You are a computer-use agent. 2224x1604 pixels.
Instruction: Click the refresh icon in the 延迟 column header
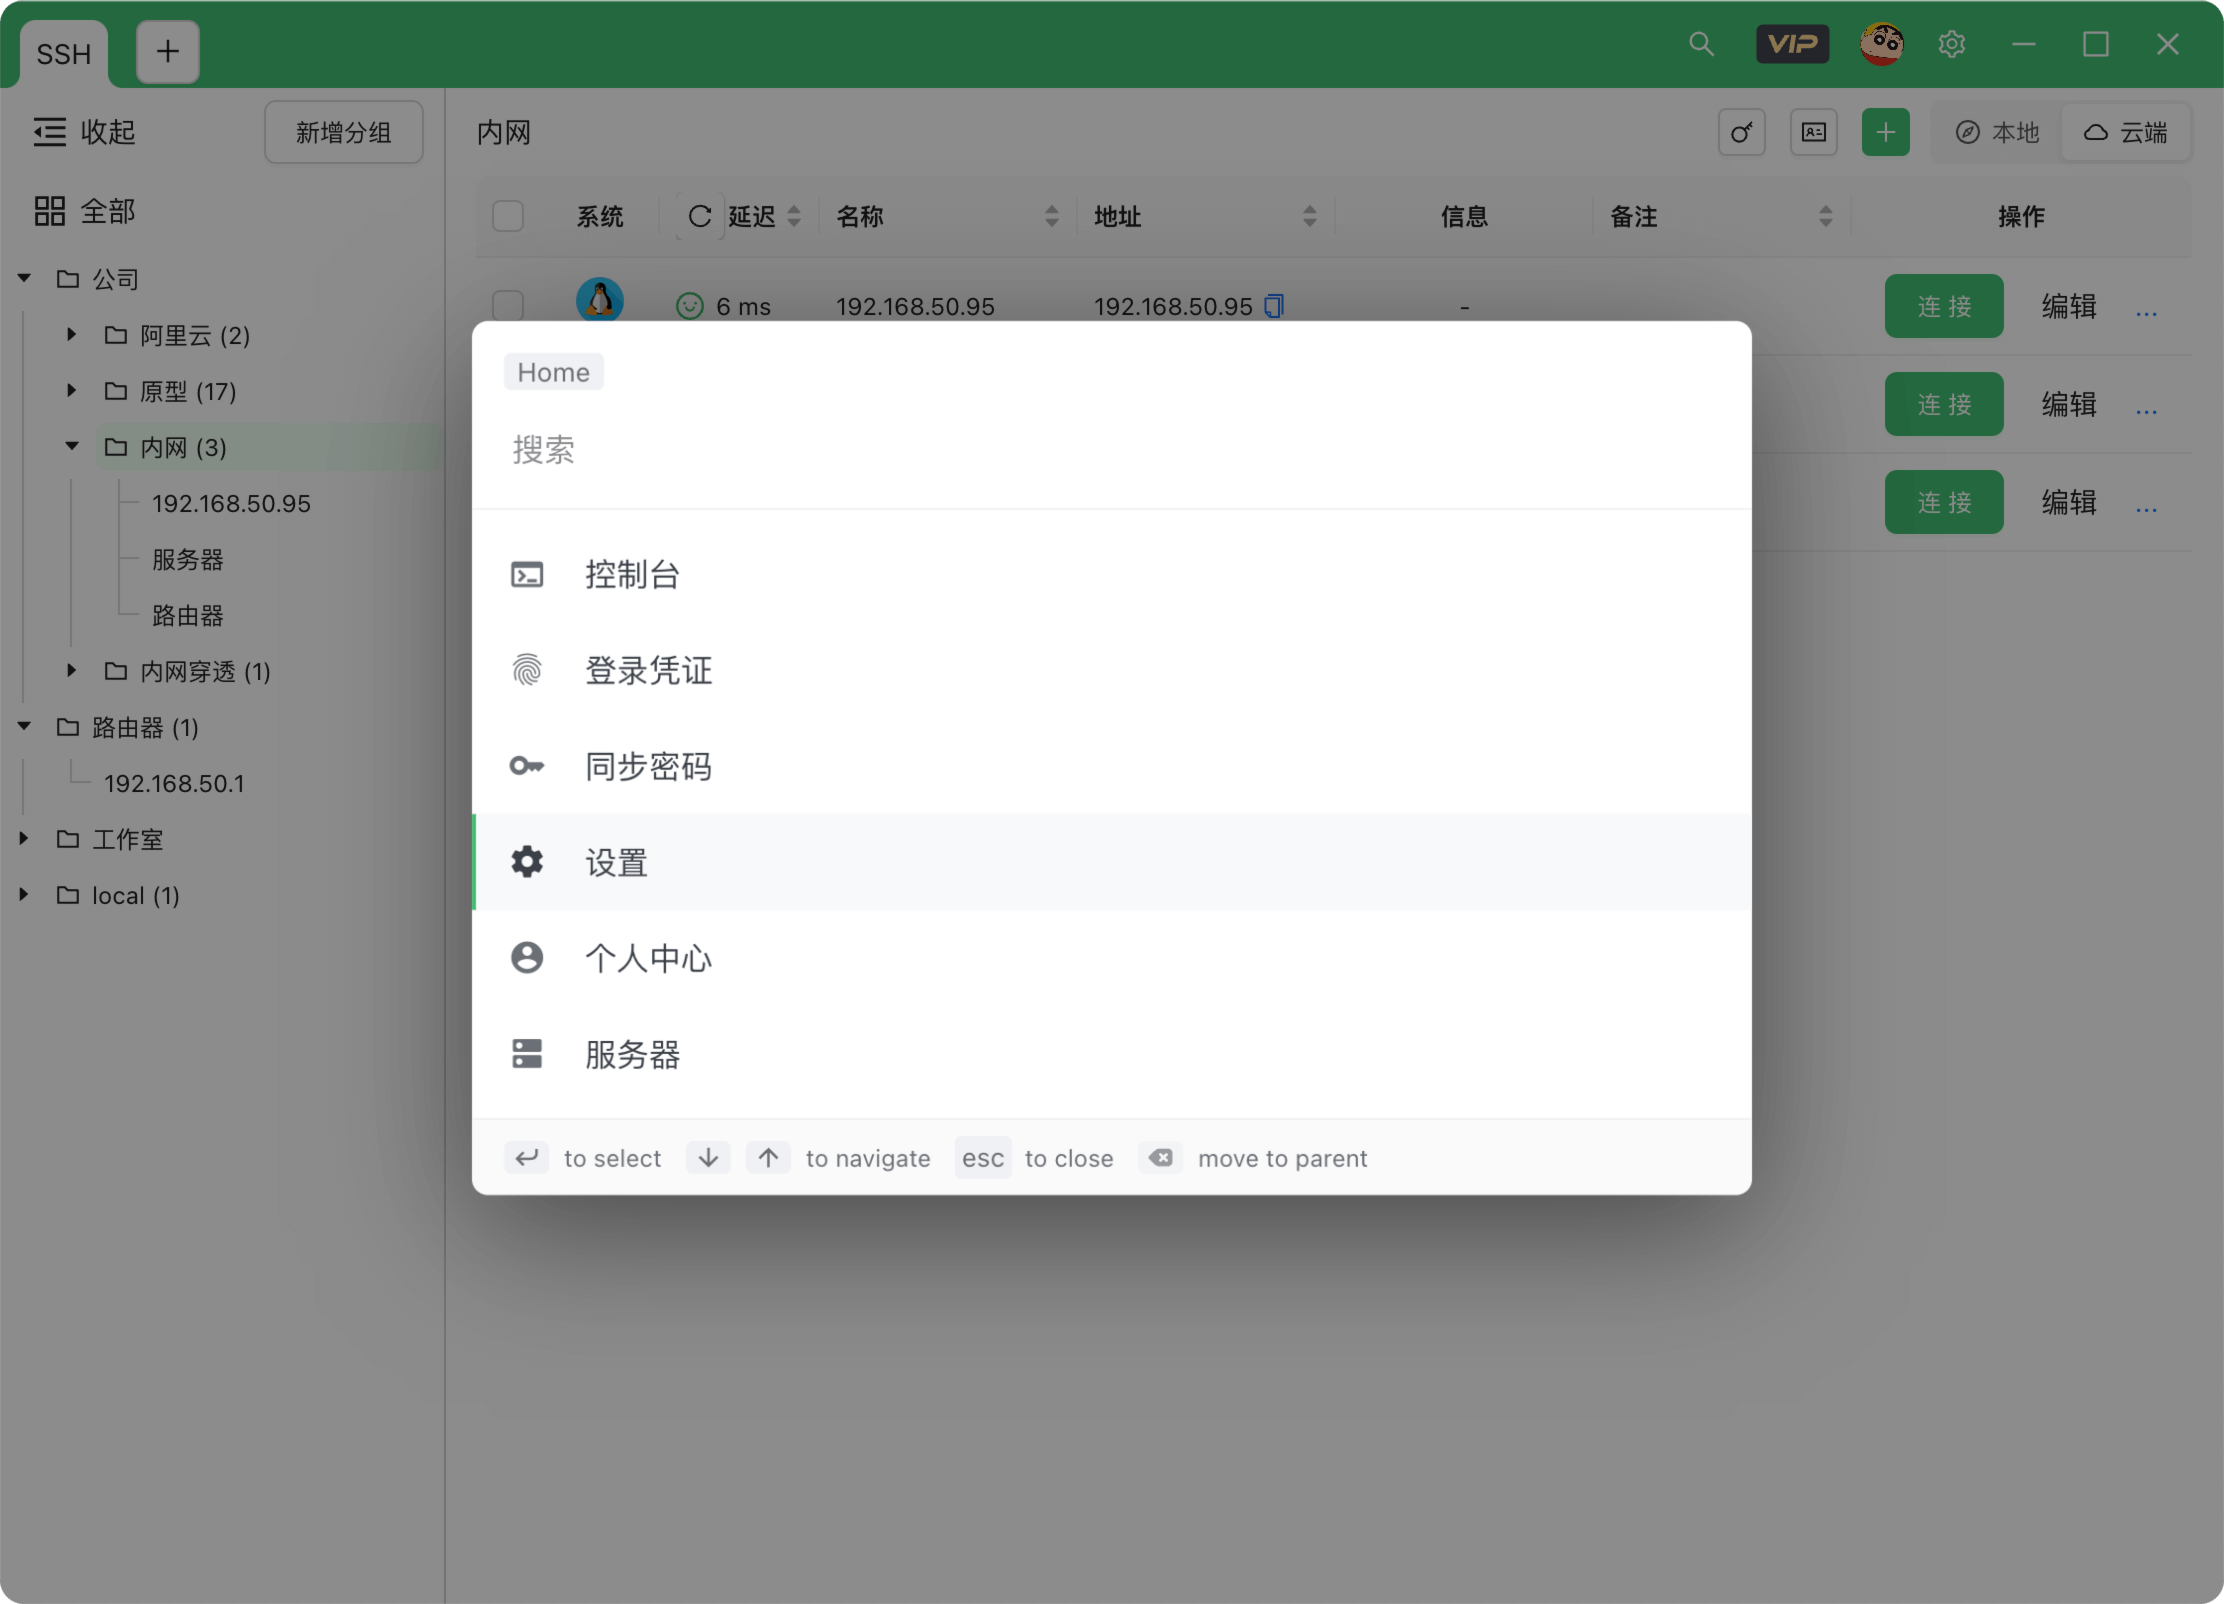coord(699,216)
